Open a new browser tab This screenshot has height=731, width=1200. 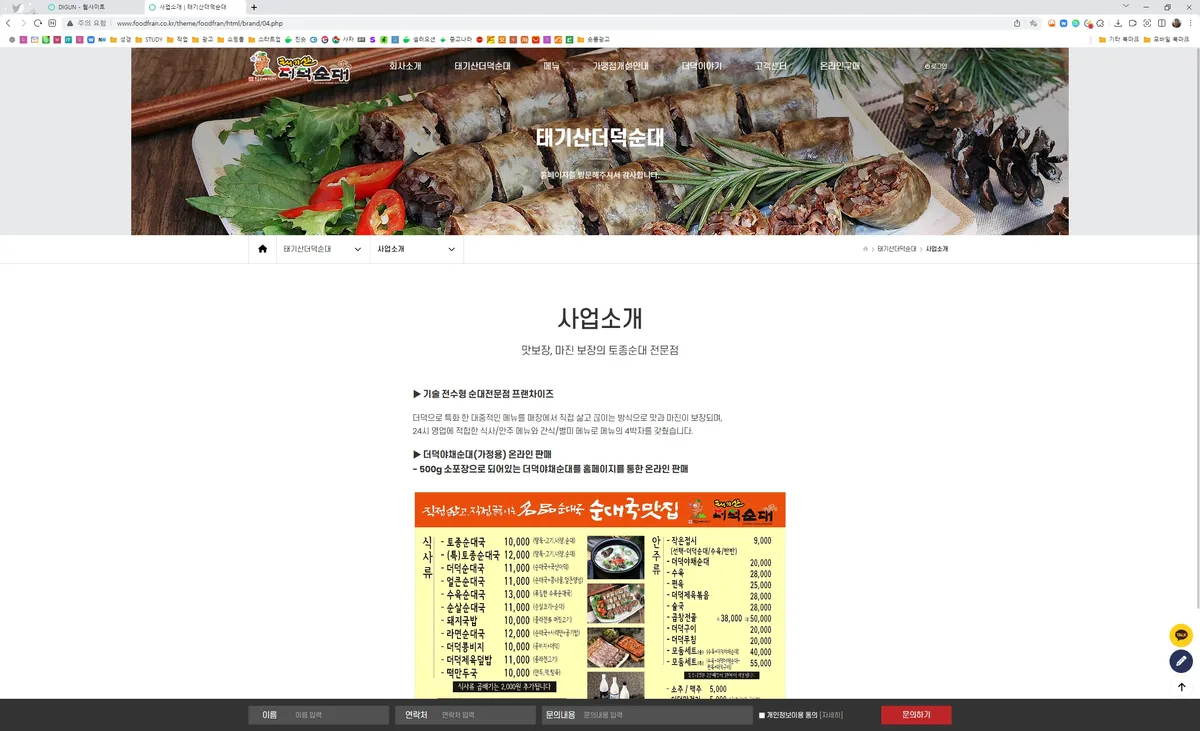click(254, 7)
